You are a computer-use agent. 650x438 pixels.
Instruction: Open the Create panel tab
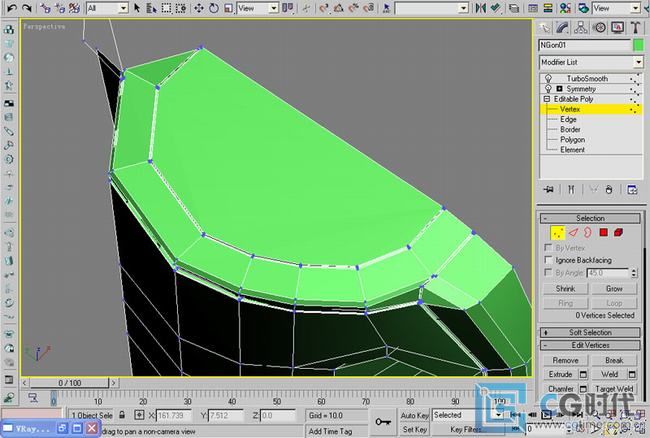point(544,28)
